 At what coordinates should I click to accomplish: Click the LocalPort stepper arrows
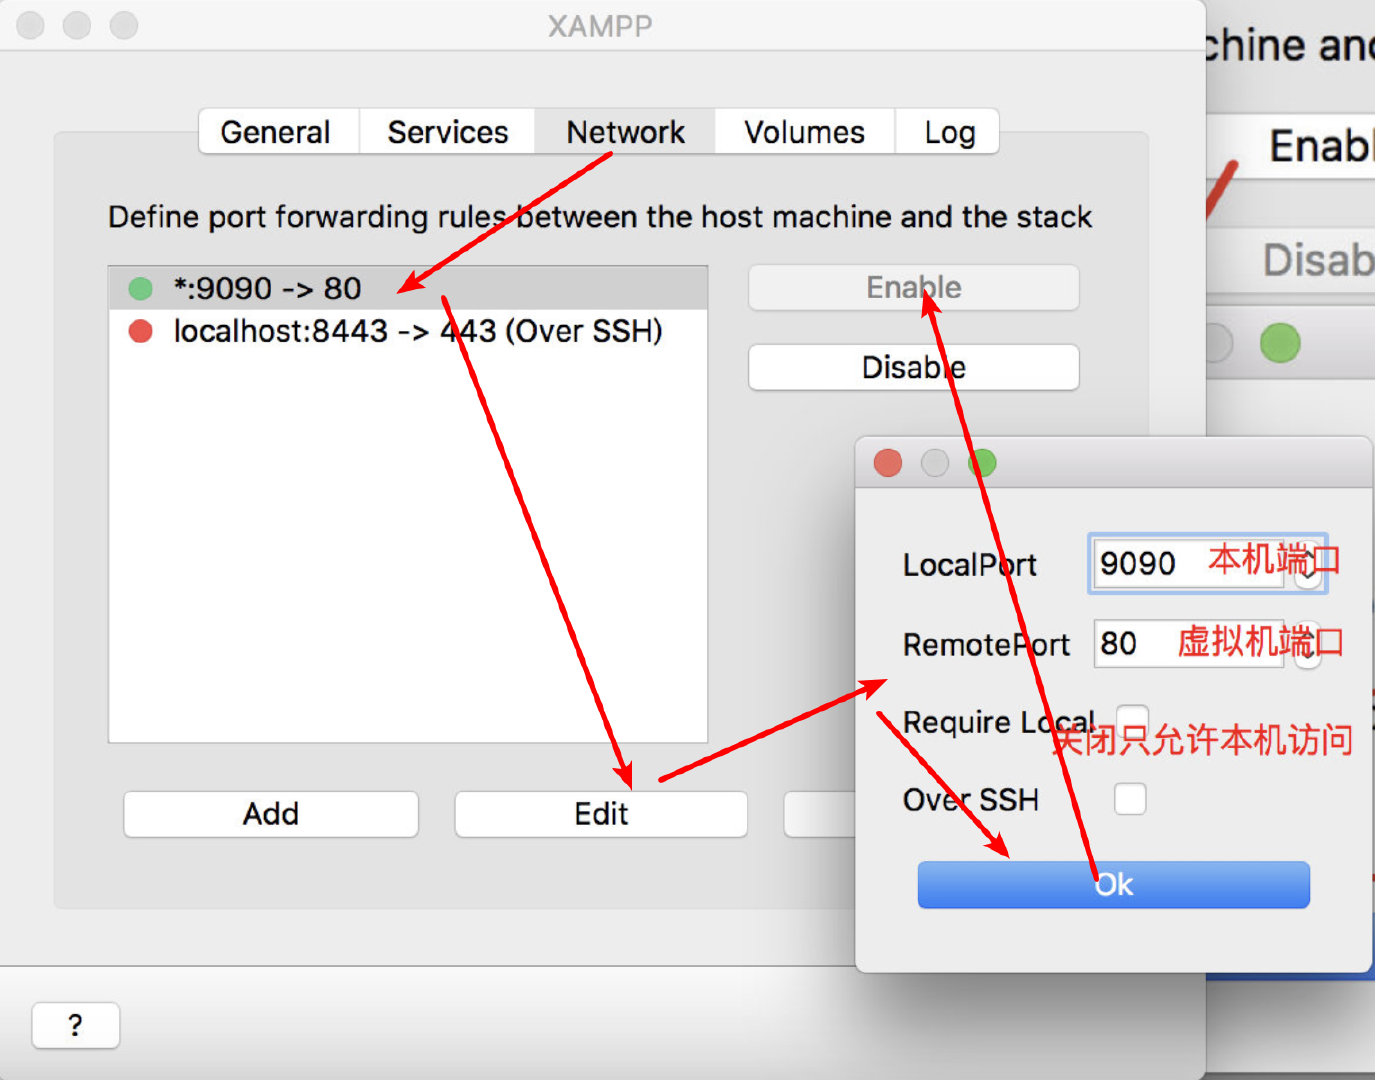(1308, 565)
